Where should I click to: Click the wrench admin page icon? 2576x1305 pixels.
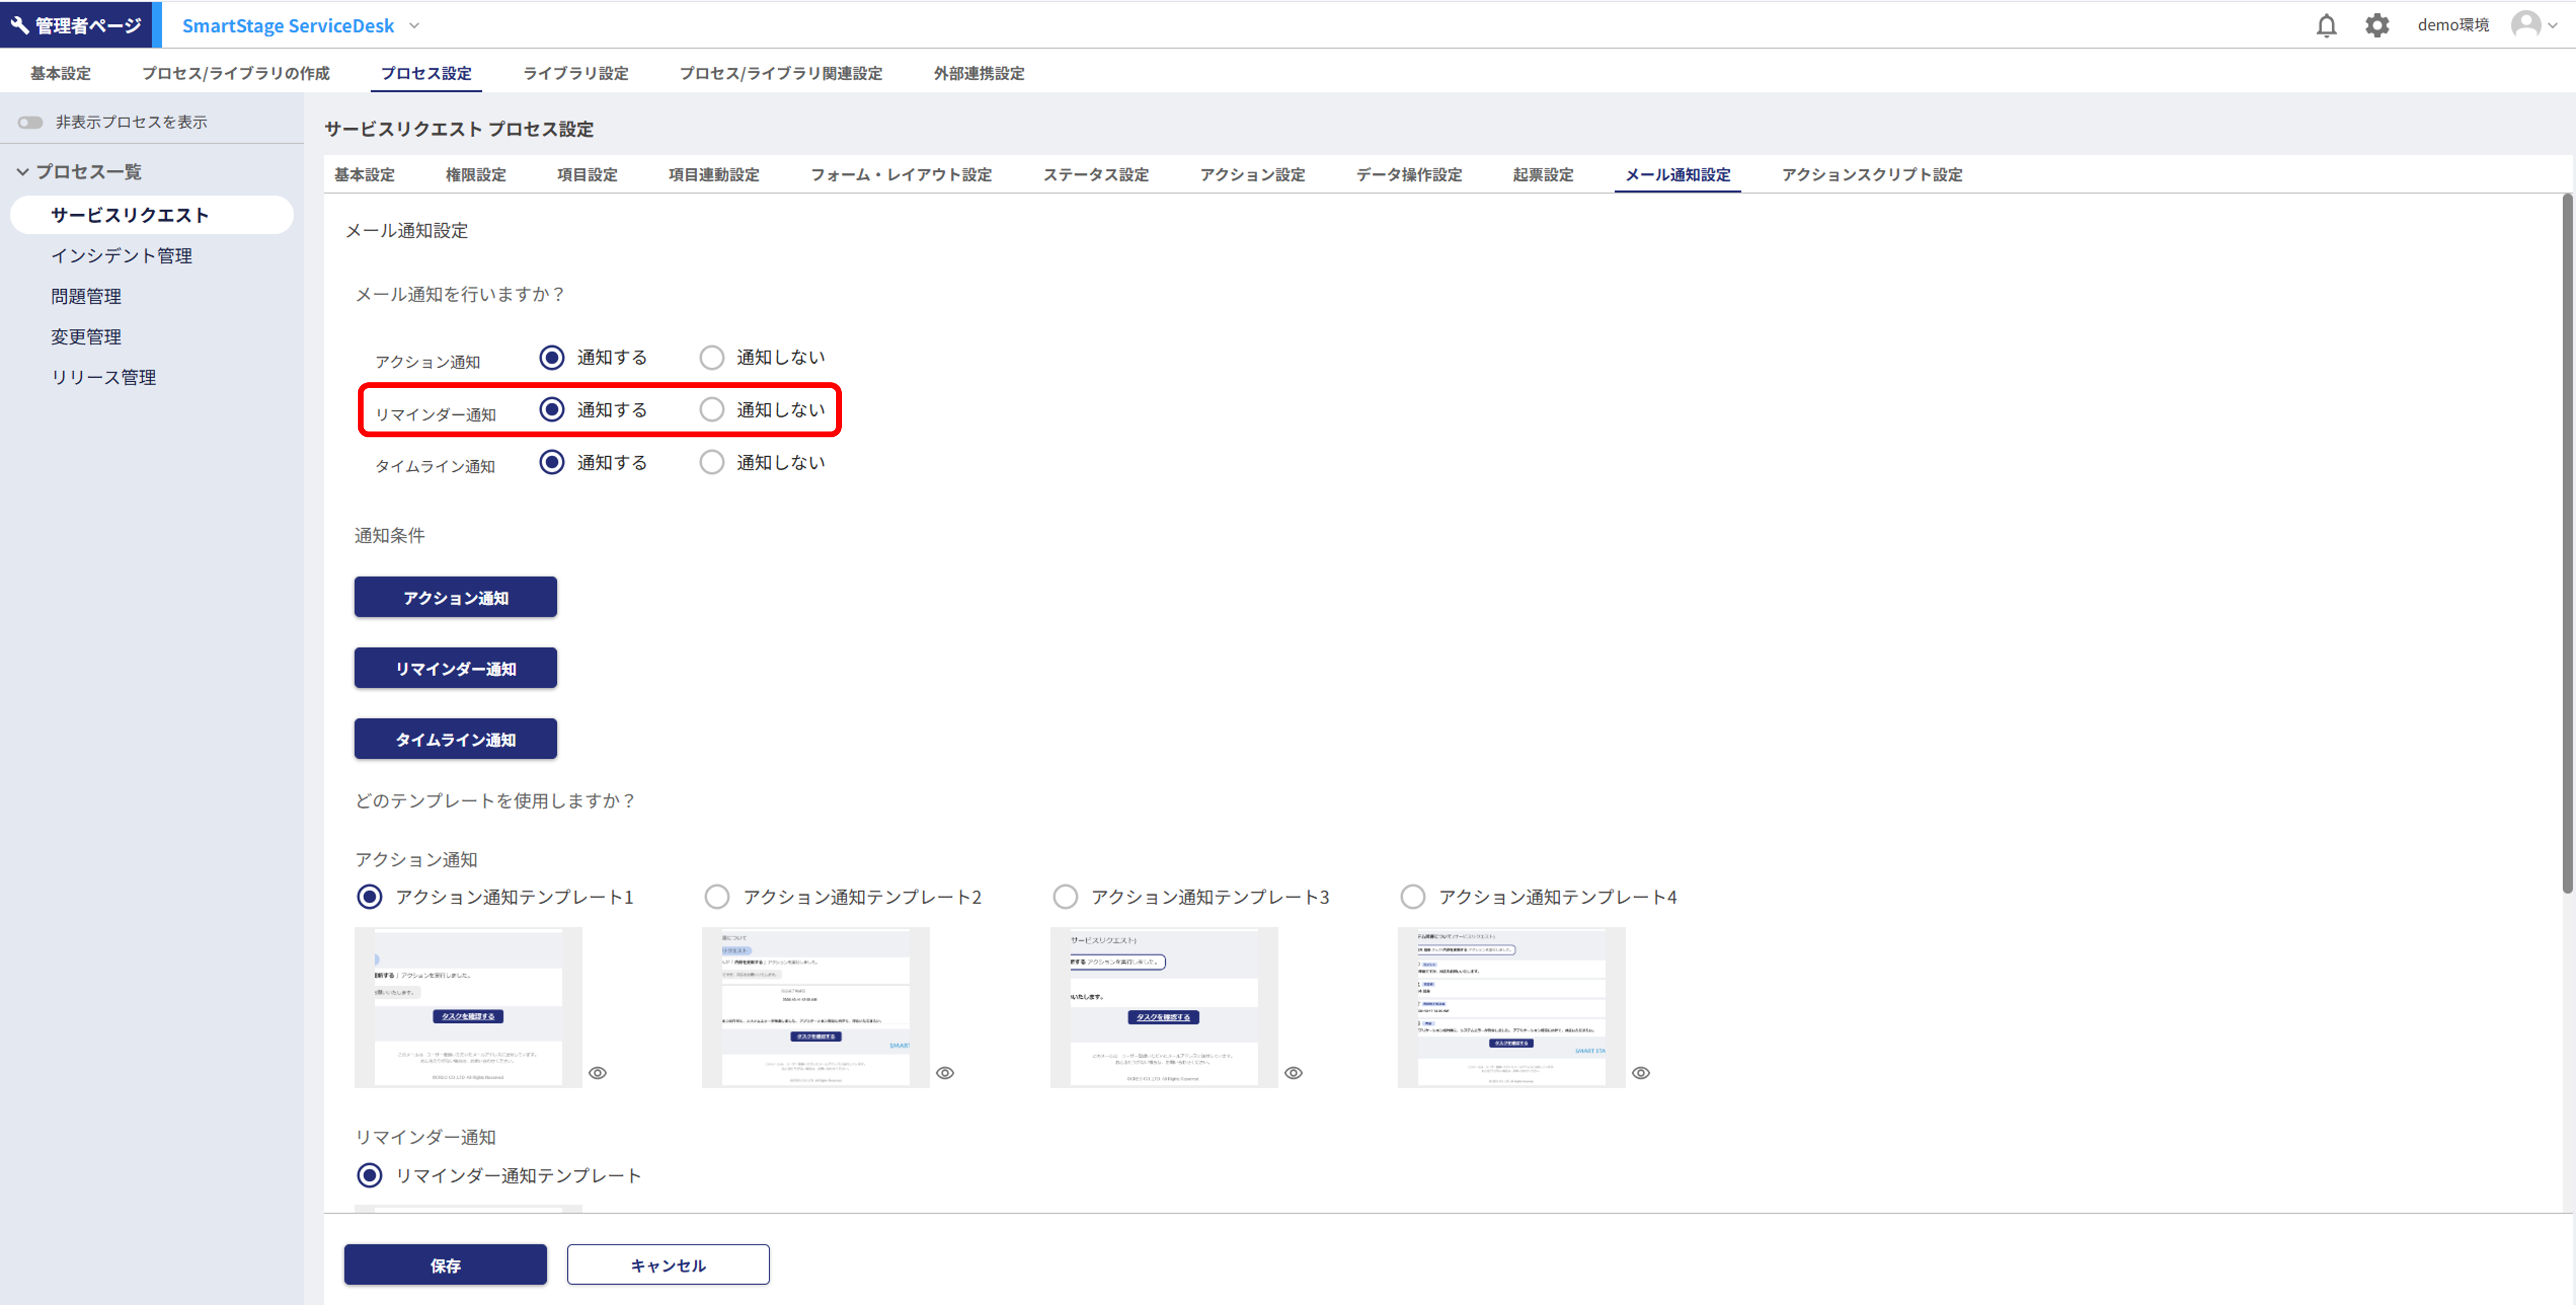tap(20, 25)
